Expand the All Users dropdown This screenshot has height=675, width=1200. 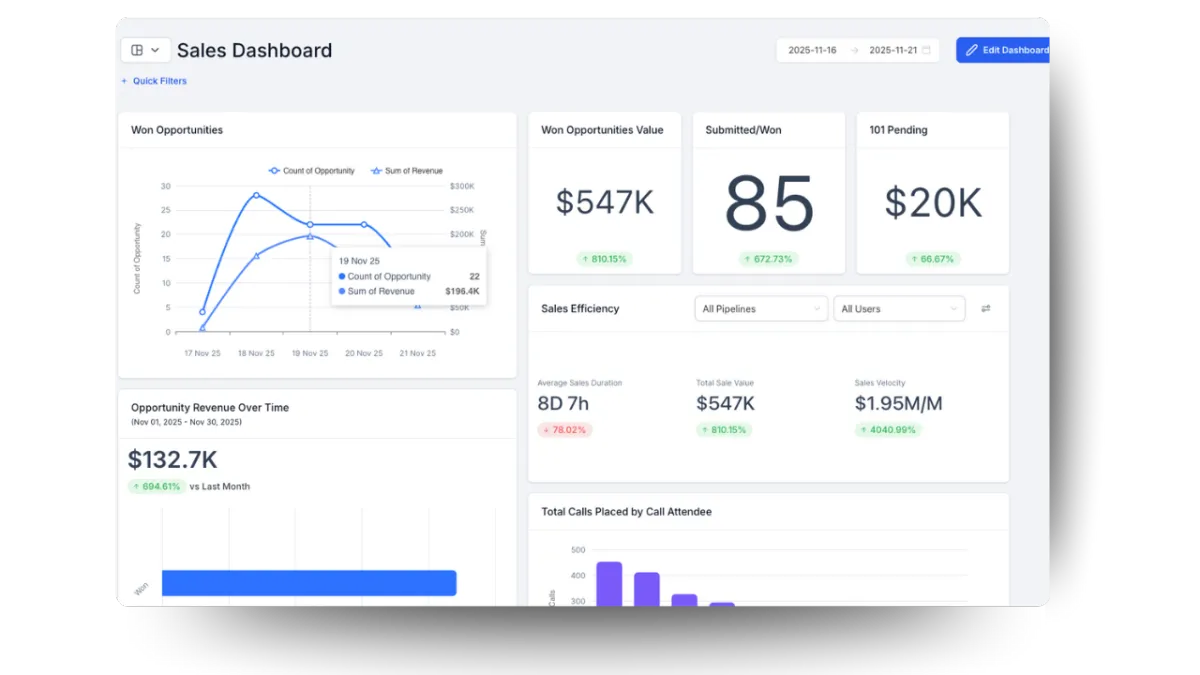[900, 309]
